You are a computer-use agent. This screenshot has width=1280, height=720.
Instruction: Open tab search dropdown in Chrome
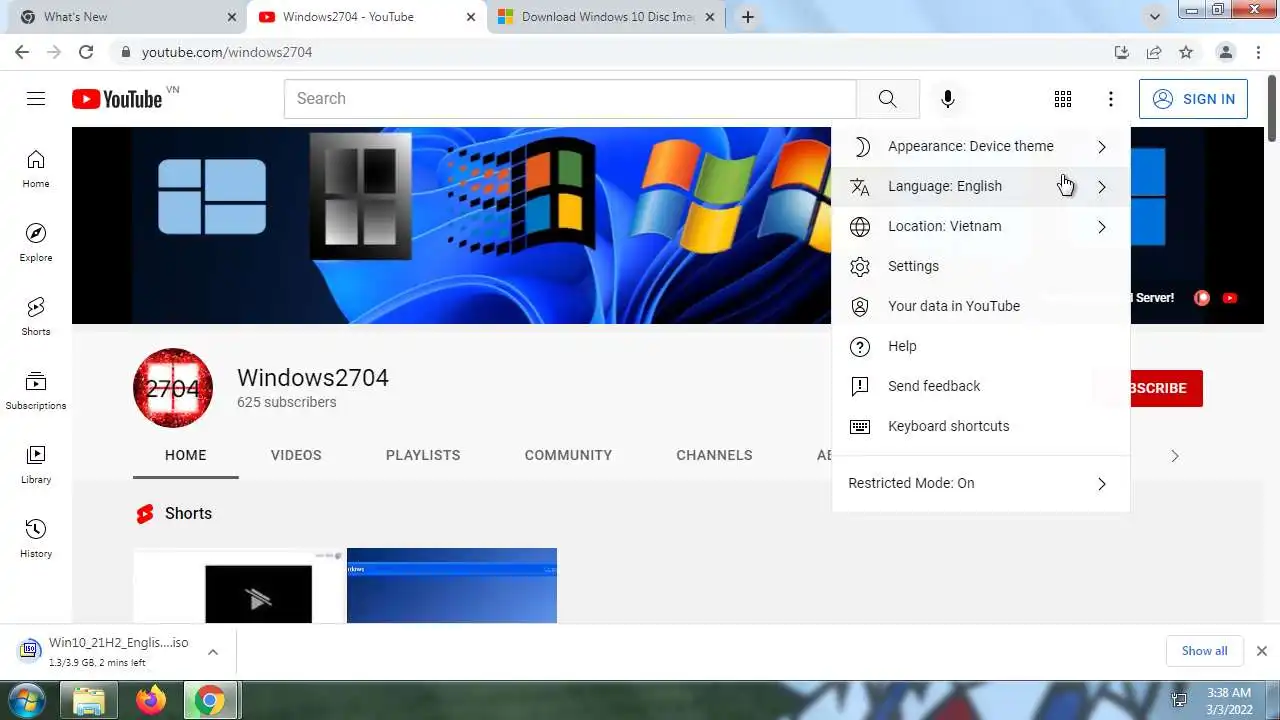pyautogui.click(x=1155, y=17)
